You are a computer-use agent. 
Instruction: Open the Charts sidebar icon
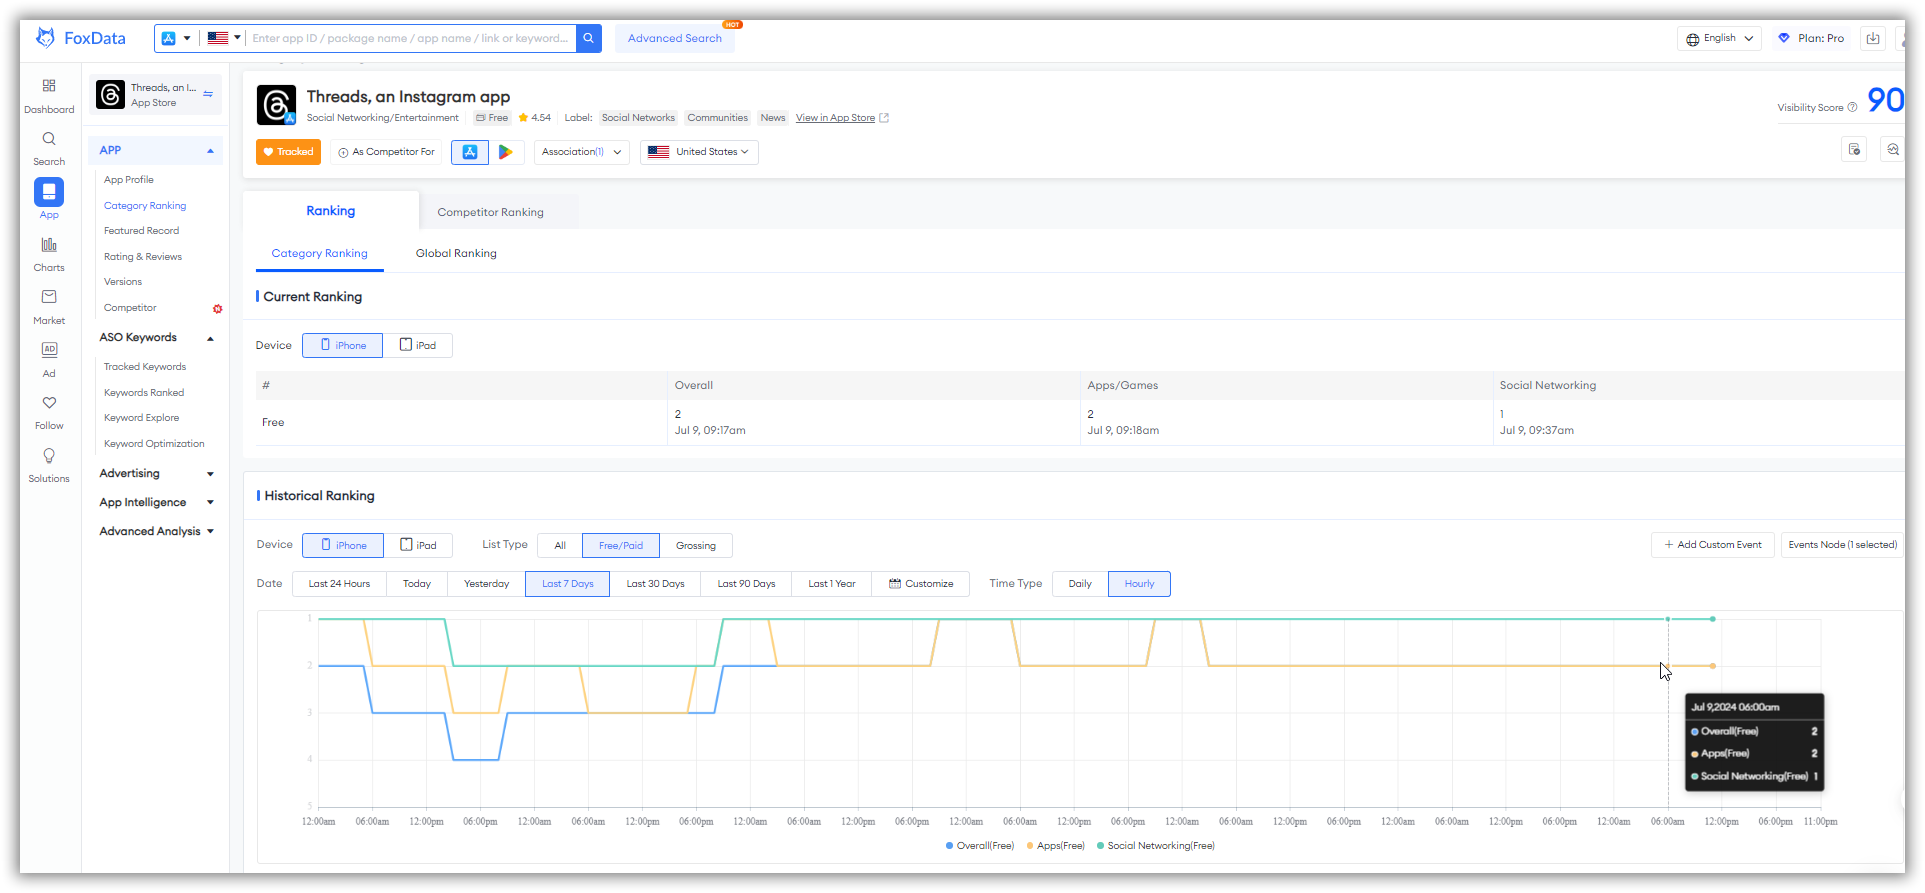pyautogui.click(x=49, y=245)
